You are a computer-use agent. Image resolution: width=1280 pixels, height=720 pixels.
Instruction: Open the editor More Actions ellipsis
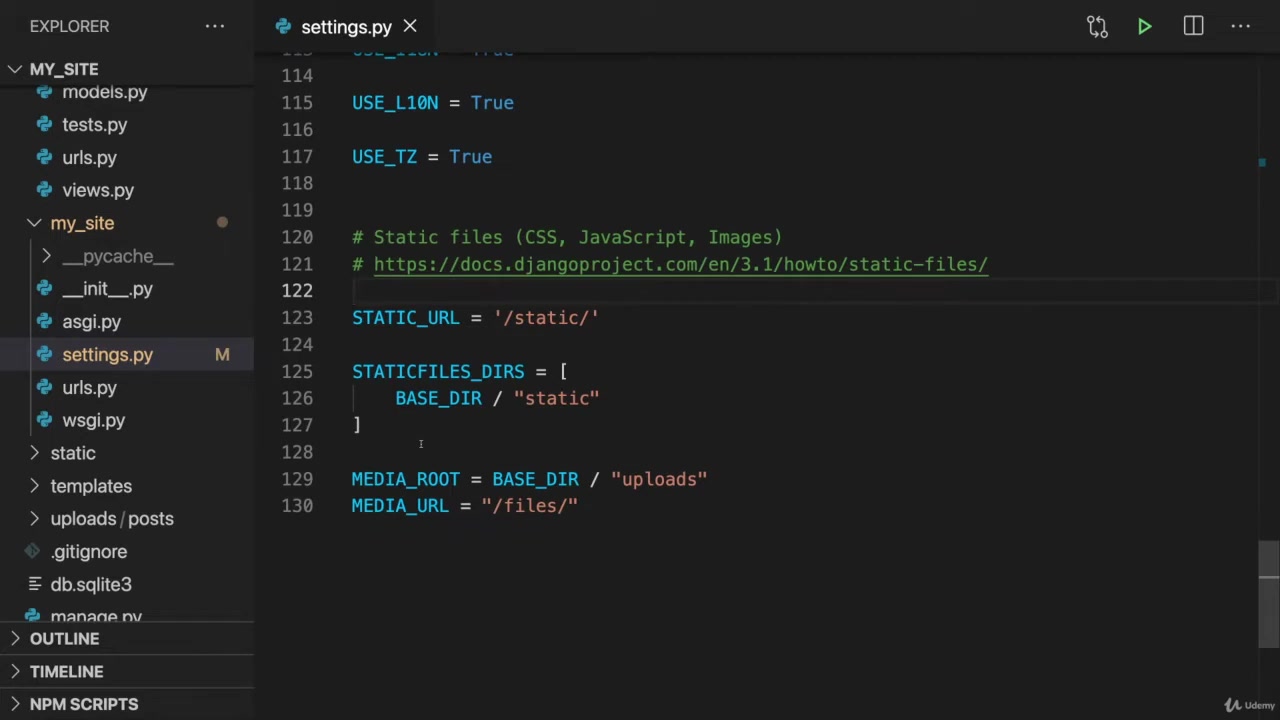pos(1241,27)
